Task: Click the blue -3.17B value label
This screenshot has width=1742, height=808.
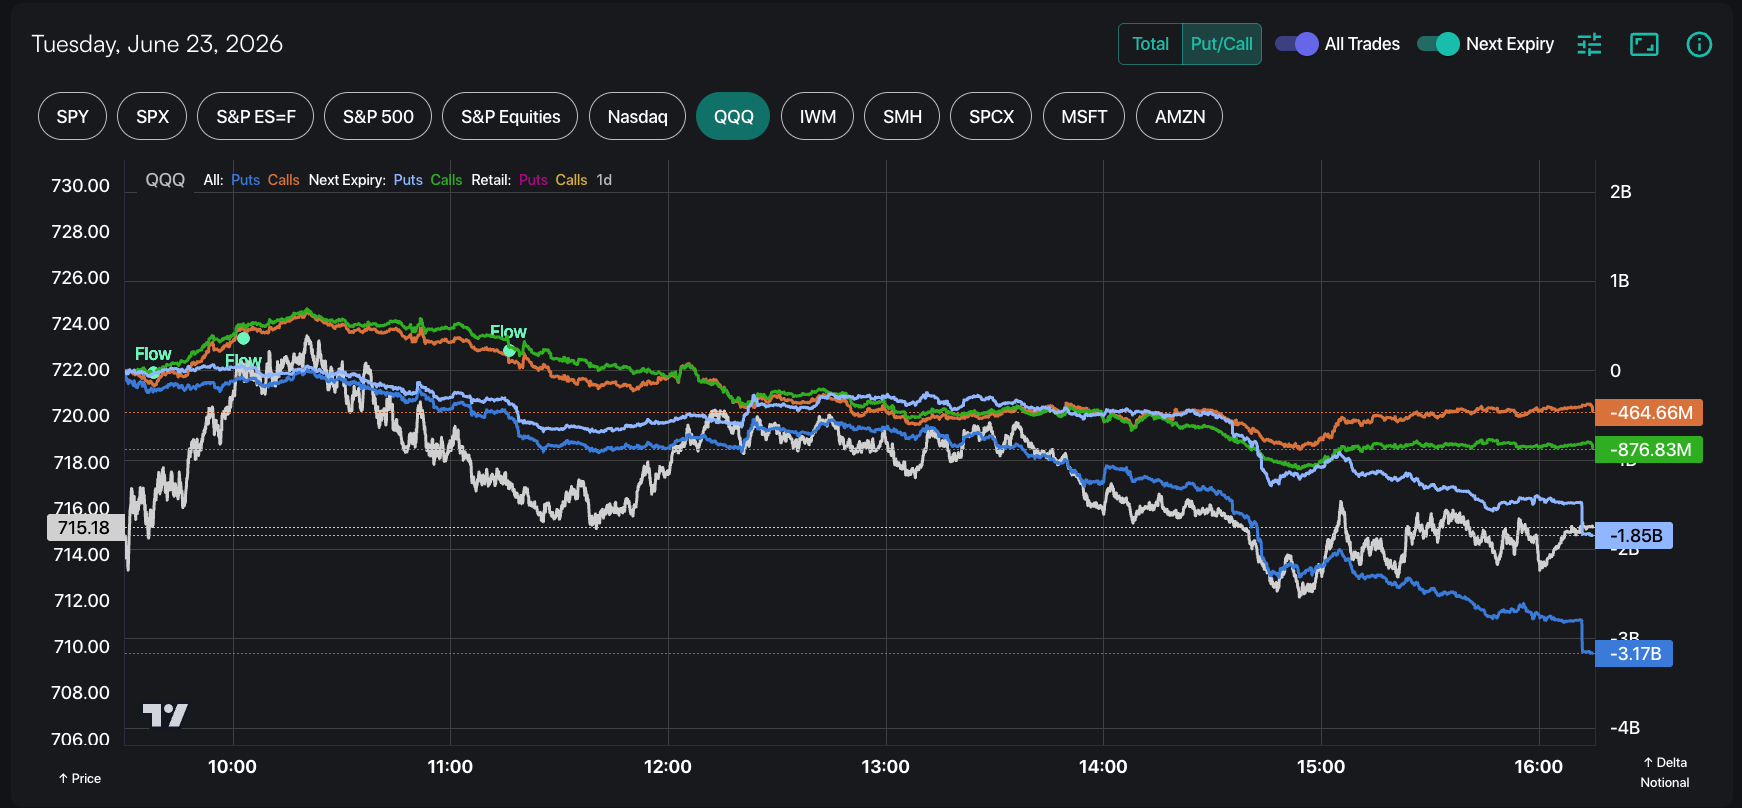Action: point(1634,654)
